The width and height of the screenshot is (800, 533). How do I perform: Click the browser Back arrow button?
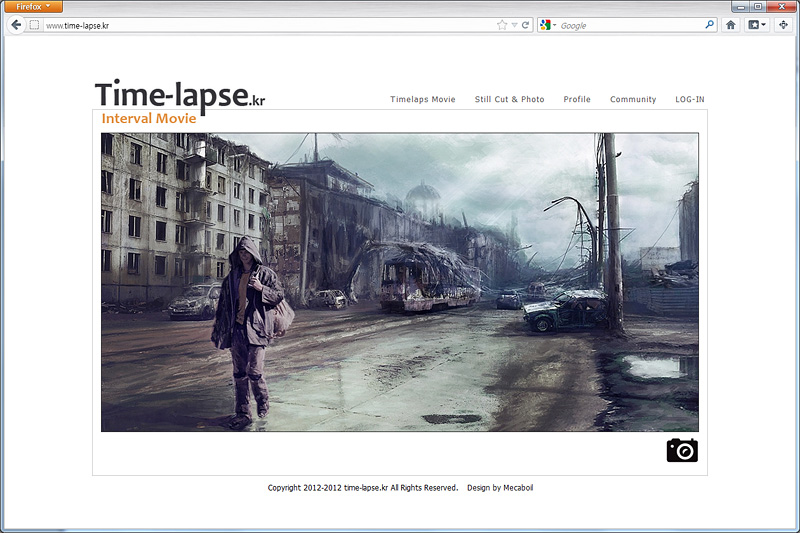pos(16,25)
